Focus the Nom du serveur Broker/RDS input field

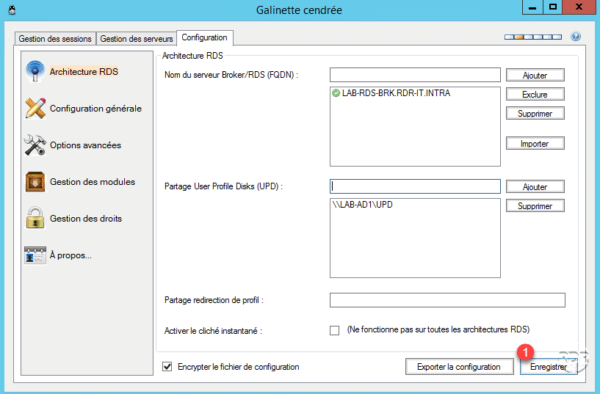click(x=415, y=75)
